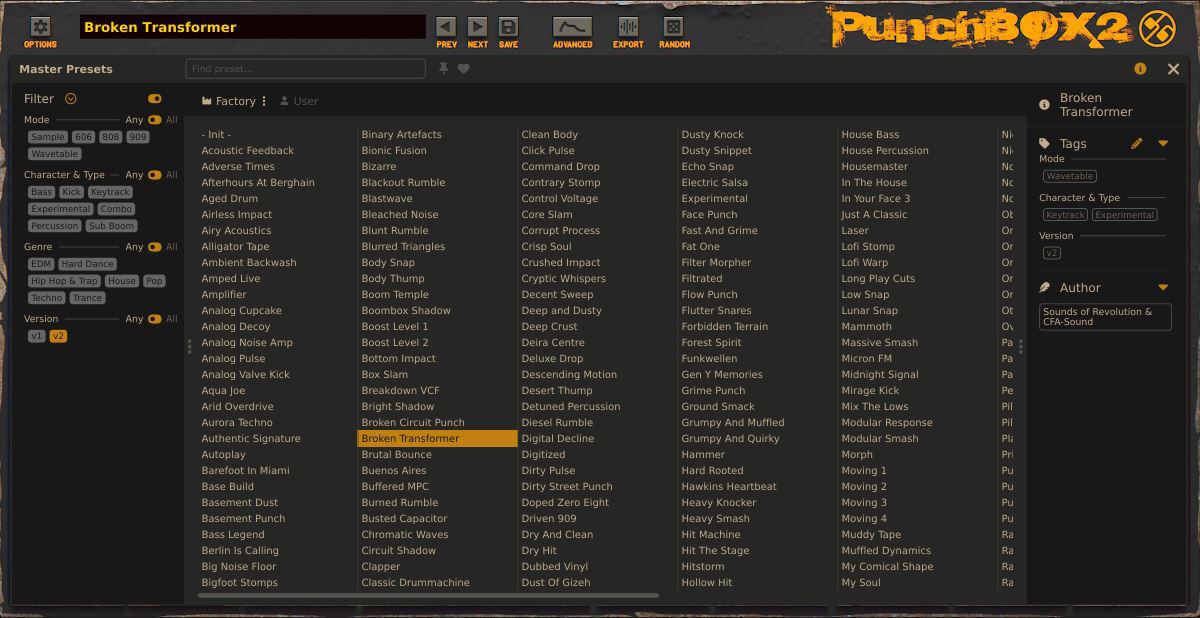The width and height of the screenshot is (1200, 618).
Task: Click the orange info icon in browser header
Action: pos(1140,69)
